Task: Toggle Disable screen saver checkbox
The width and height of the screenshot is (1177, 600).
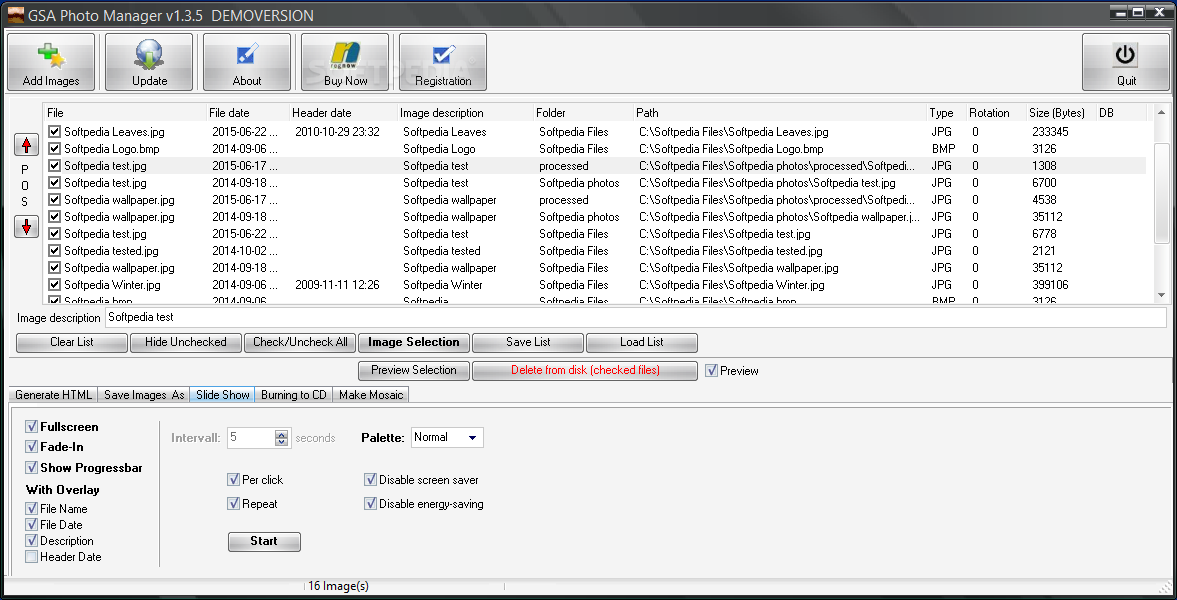Action: (x=370, y=479)
